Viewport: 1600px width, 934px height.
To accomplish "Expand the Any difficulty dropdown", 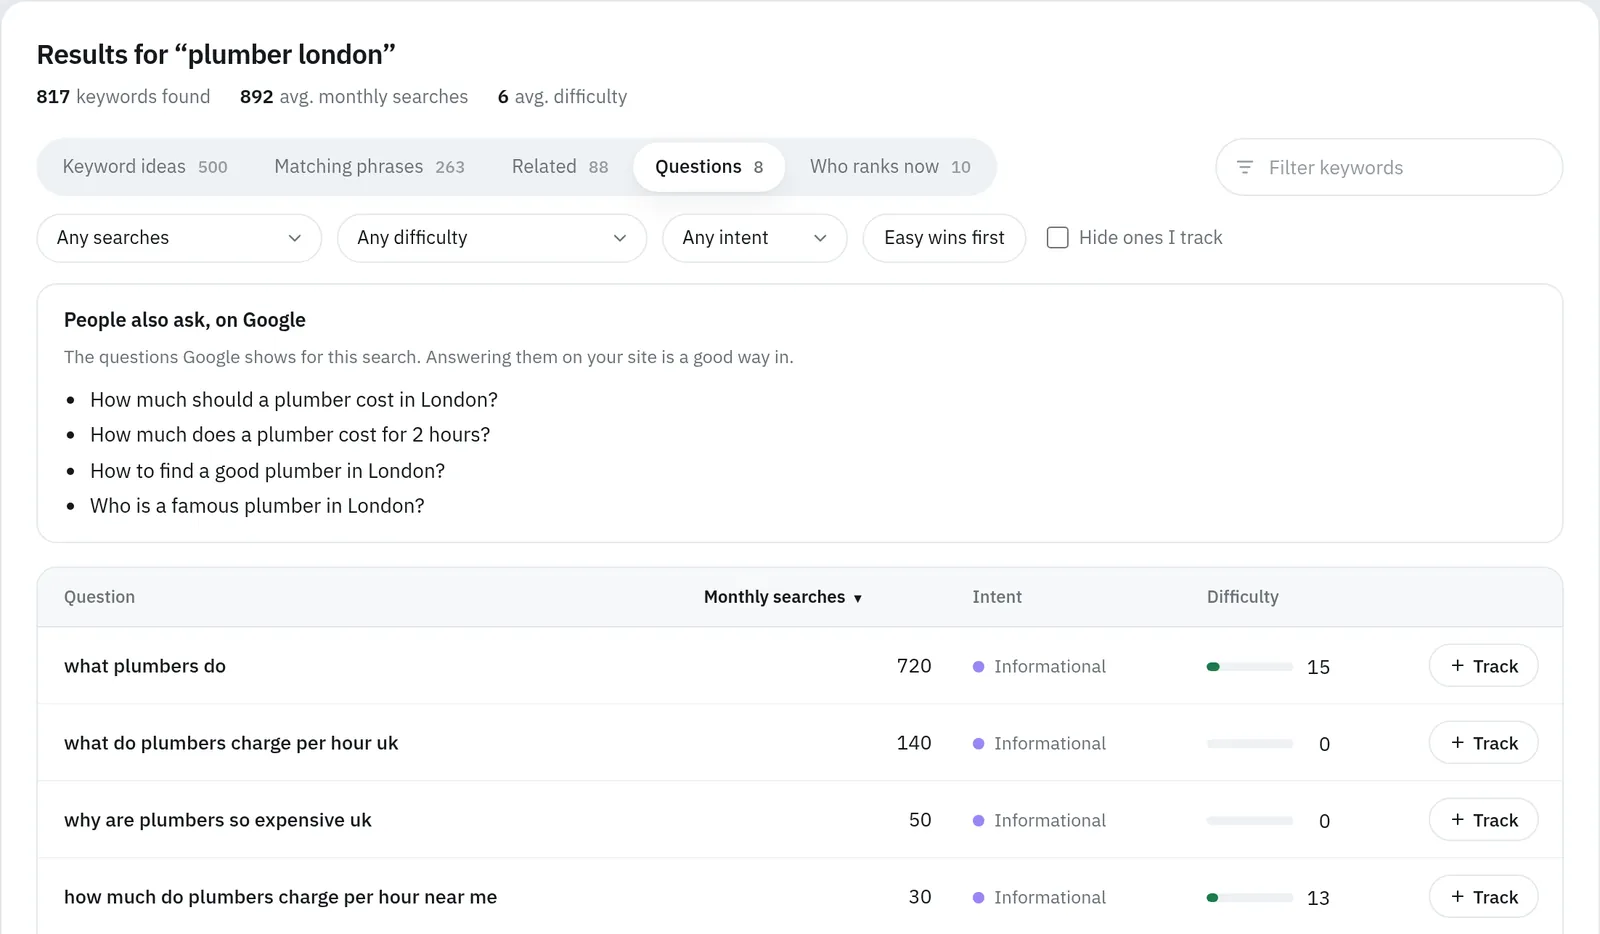I will click(492, 238).
